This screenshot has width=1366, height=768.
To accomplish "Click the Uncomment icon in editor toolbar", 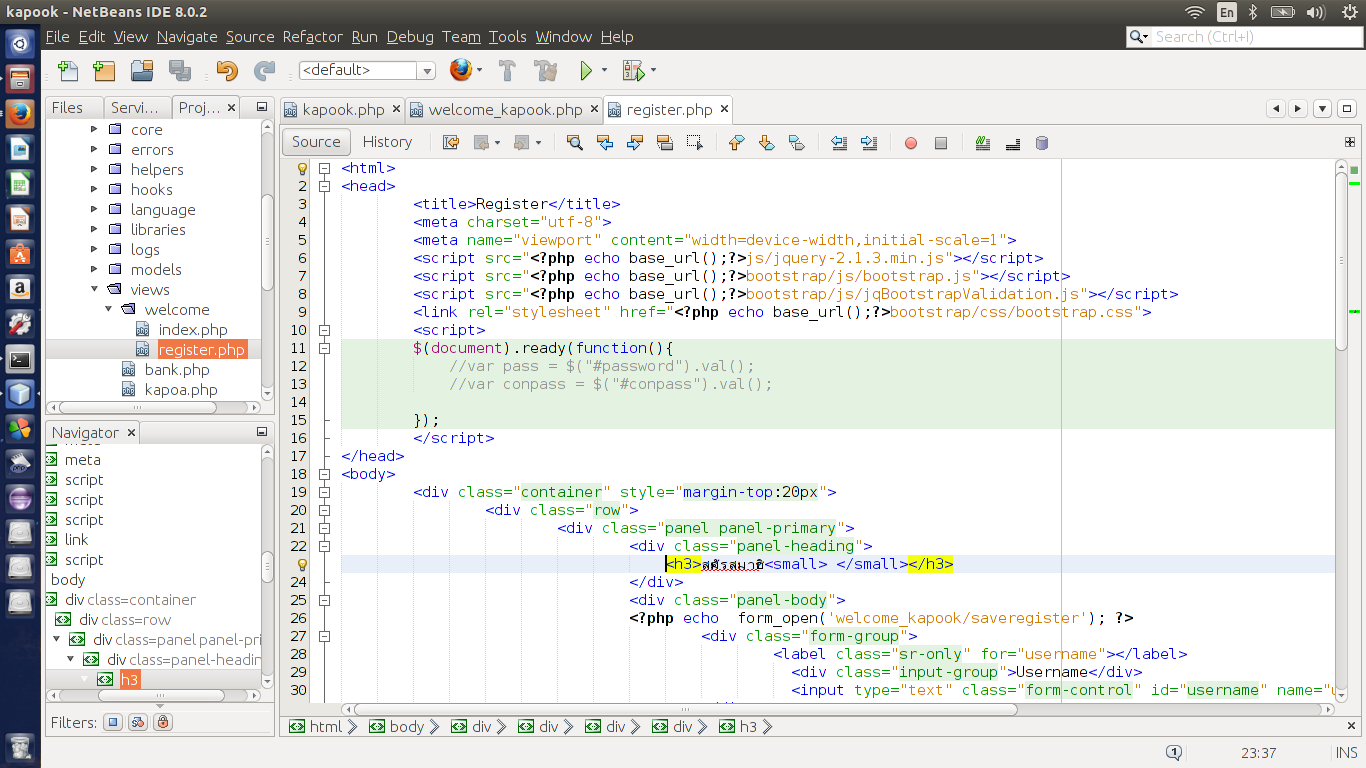I will [1012, 143].
